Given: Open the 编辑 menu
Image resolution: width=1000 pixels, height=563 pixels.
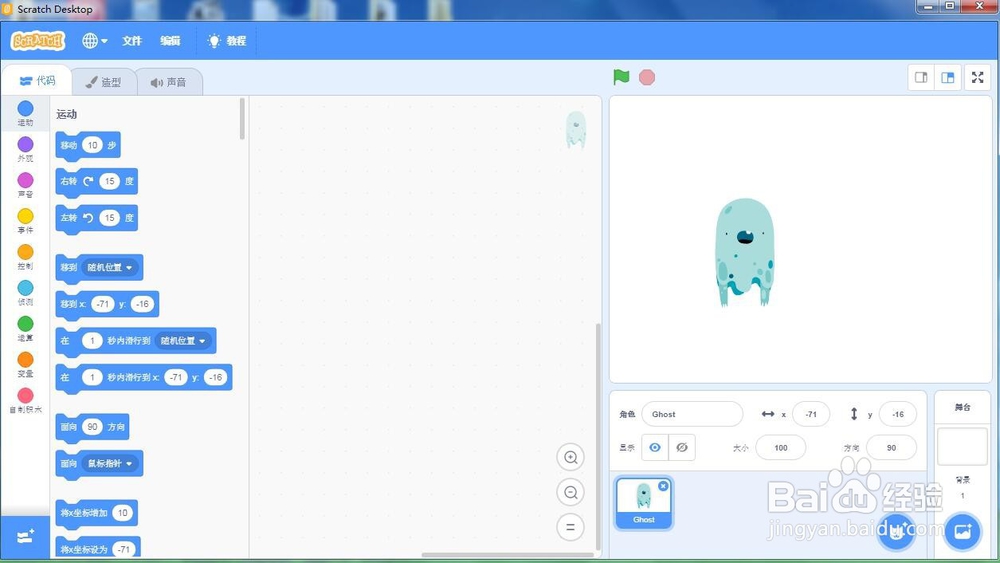Looking at the screenshot, I should 170,41.
